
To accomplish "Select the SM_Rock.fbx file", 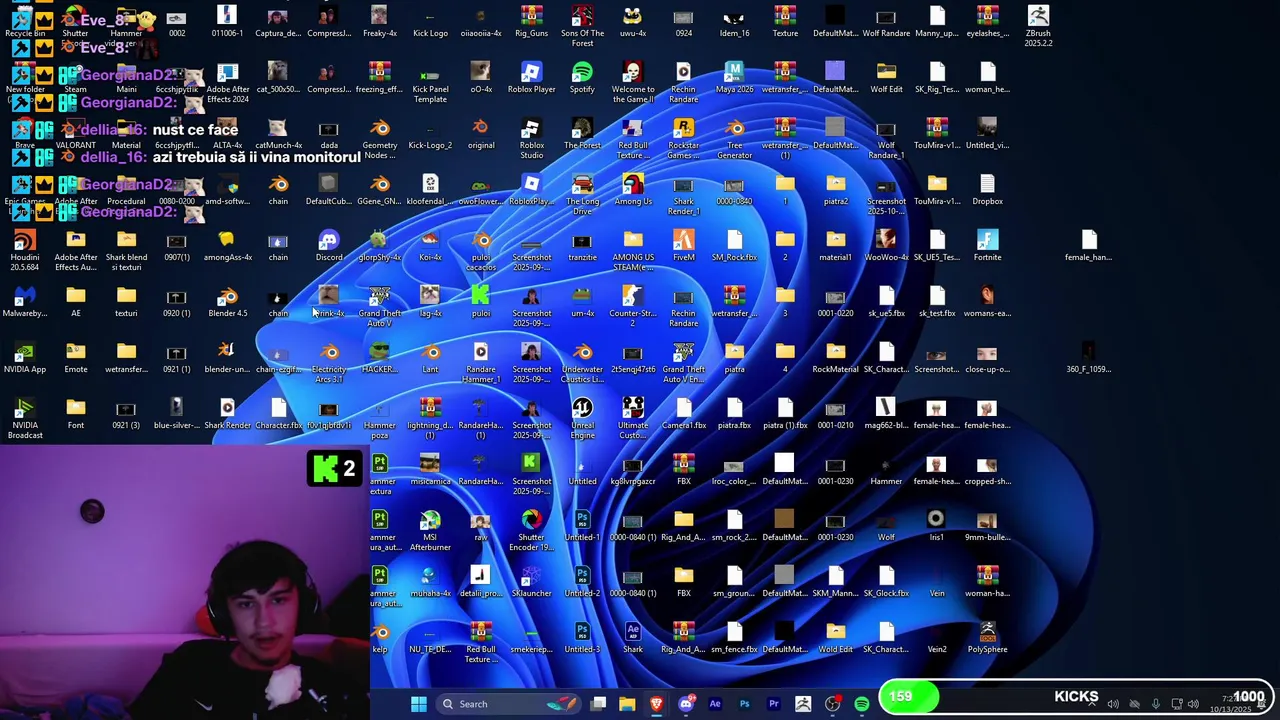I will pos(734,246).
